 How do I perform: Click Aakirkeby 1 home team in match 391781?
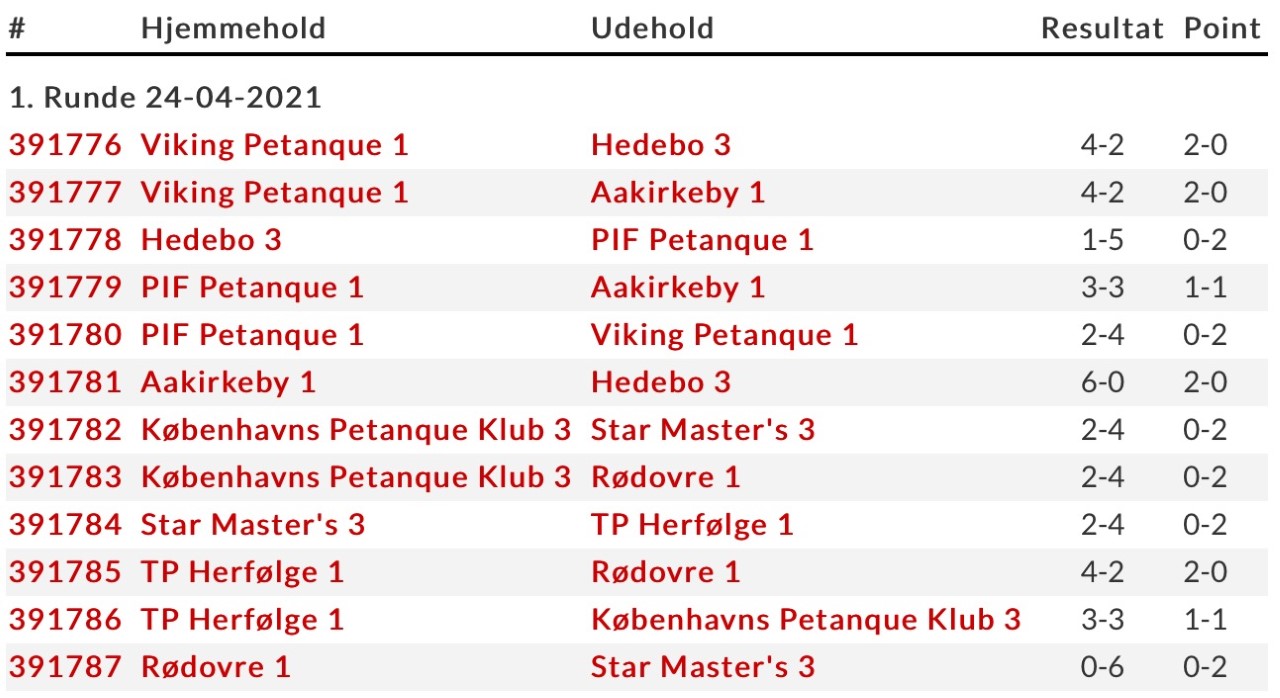228,382
